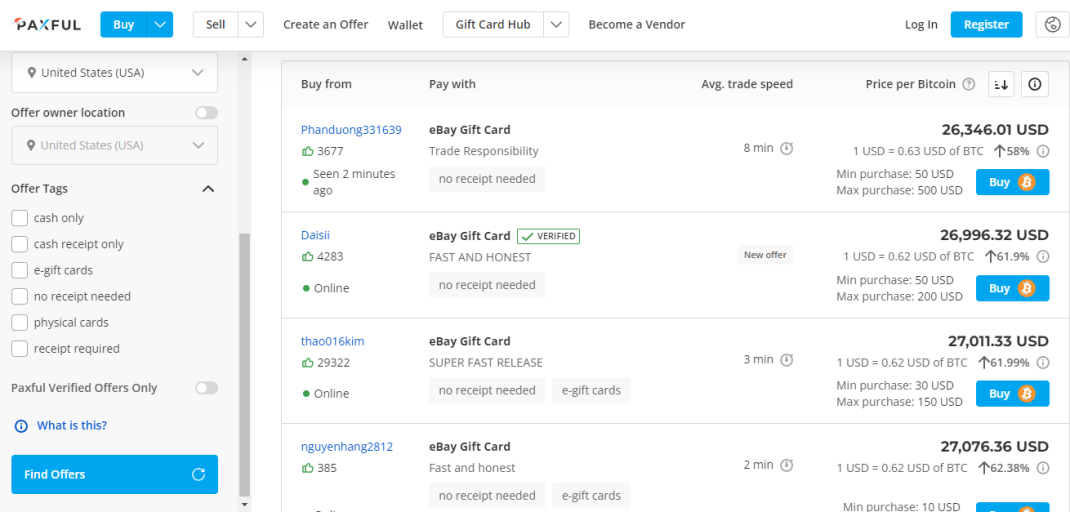The width and height of the screenshot is (1070, 512).
Task: Open Daisii's profile
Action: tap(315, 235)
